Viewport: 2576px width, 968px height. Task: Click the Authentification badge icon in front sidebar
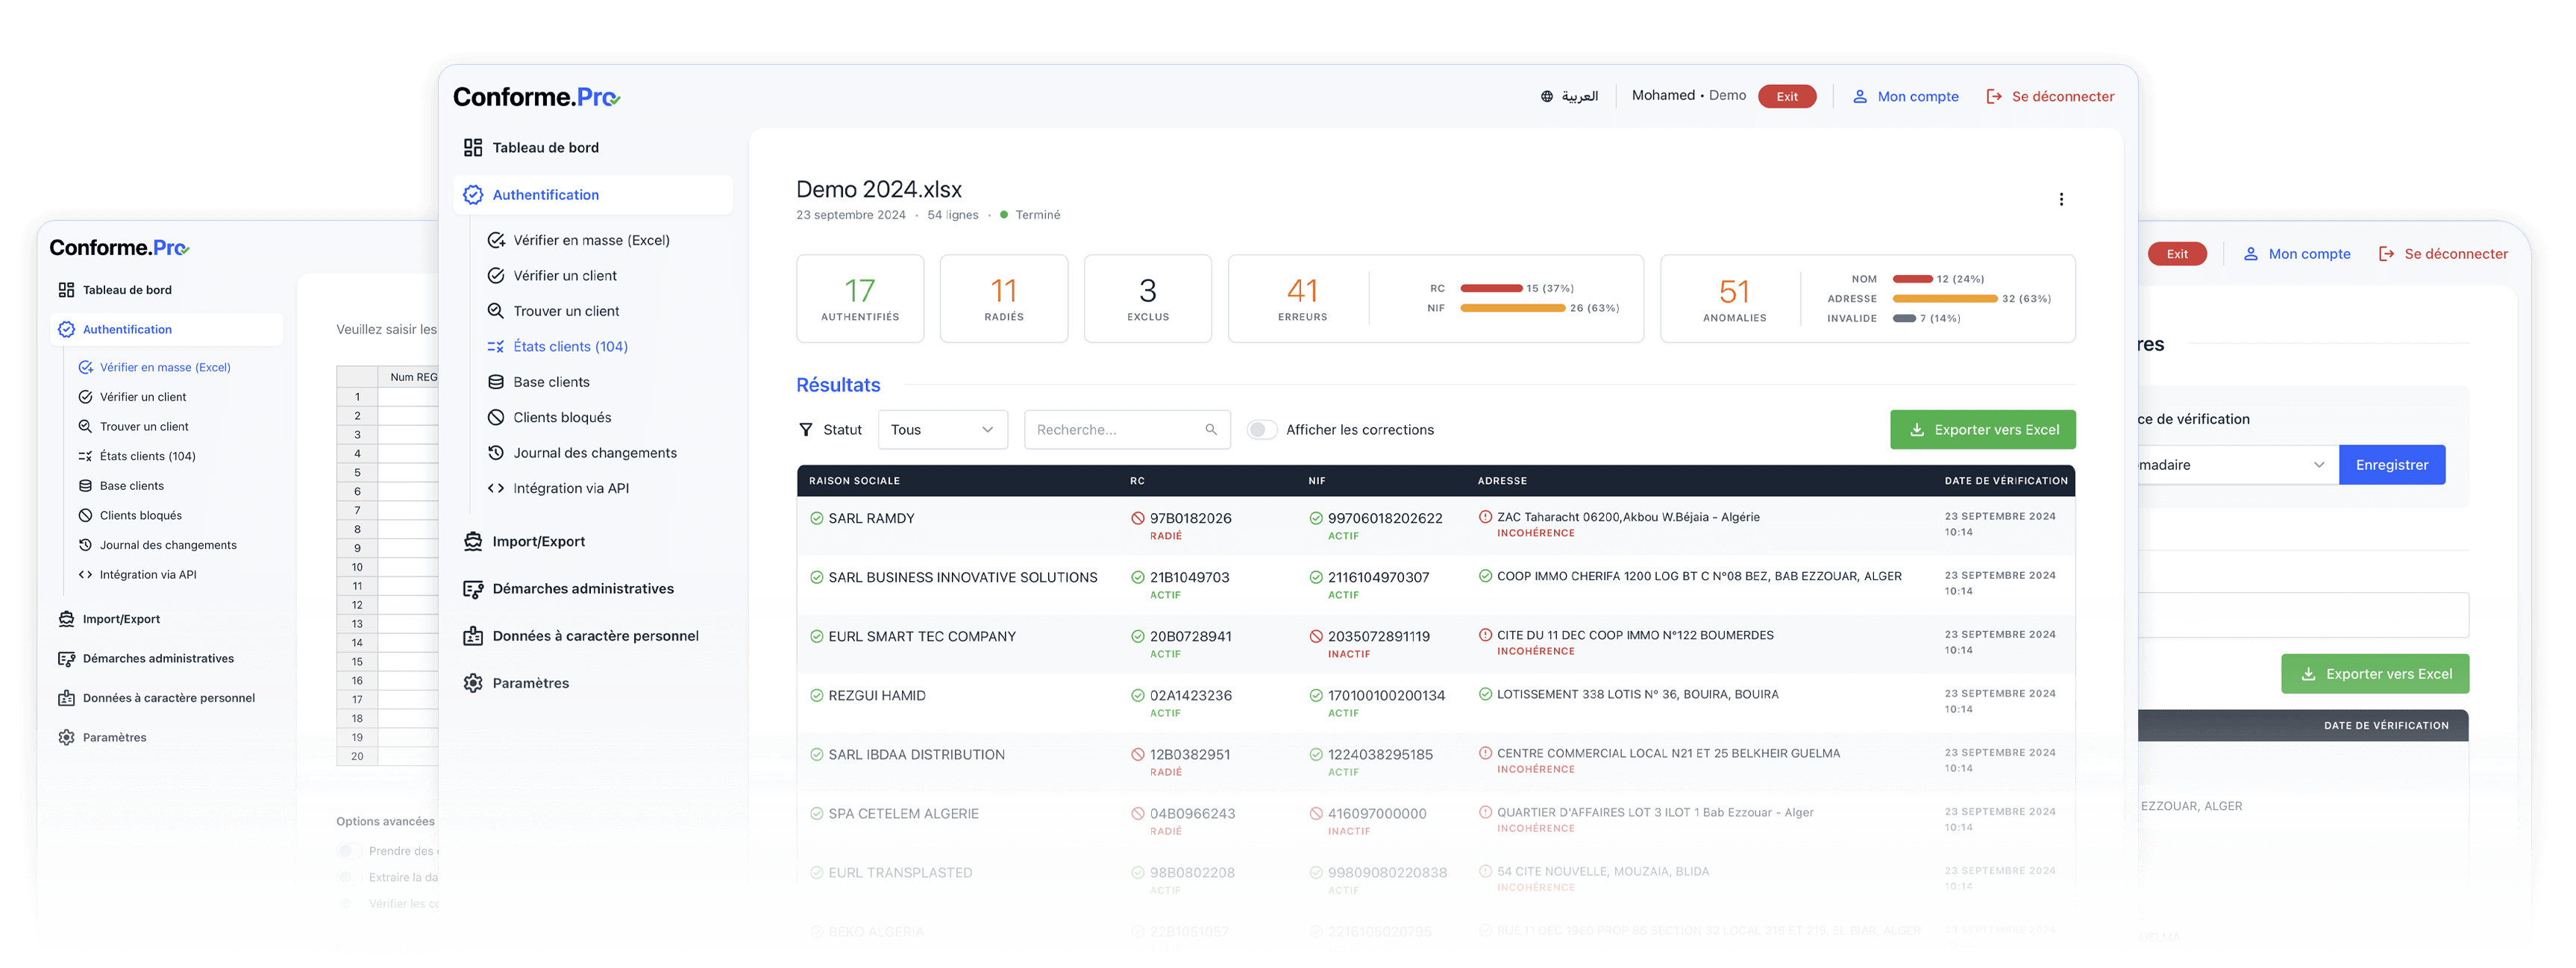[473, 195]
